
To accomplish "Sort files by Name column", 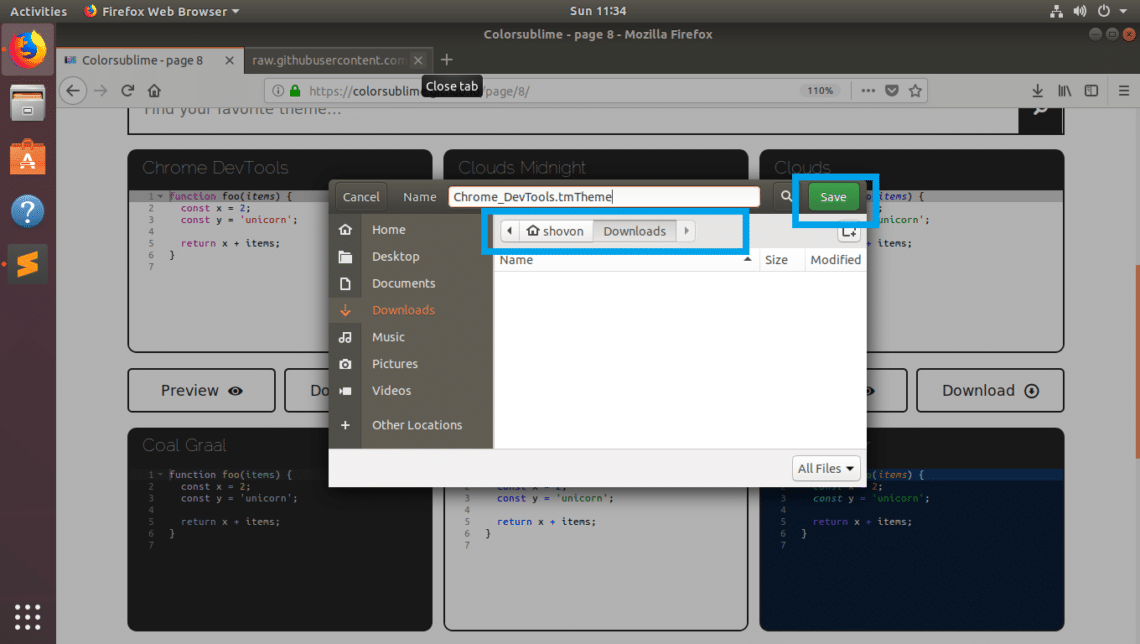I will click(627, 260).
